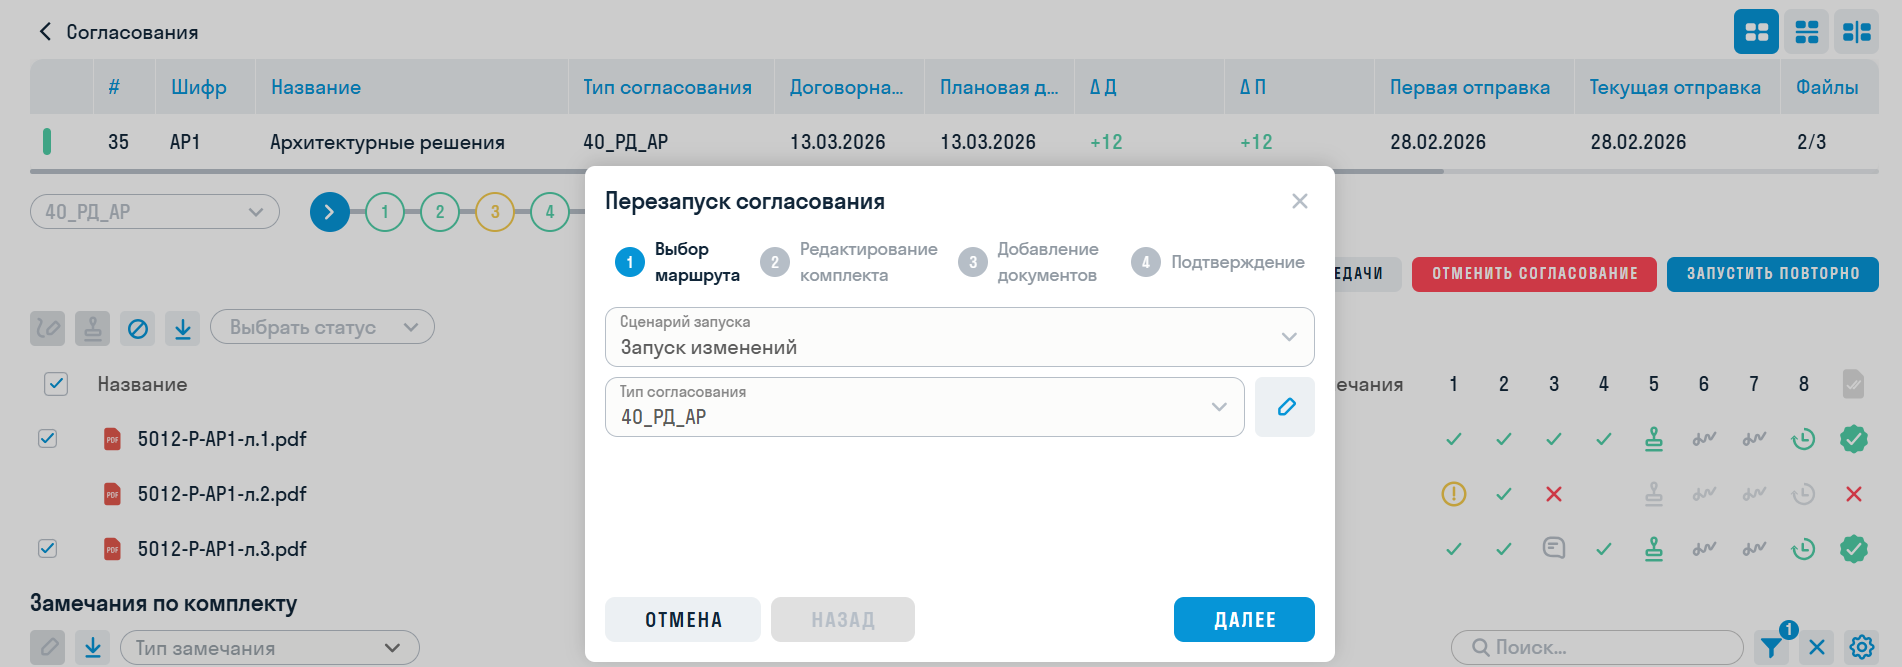Toggle the select-all checkbox near Название
Screen dimensions: 1902x667
(x=56, y=384)
